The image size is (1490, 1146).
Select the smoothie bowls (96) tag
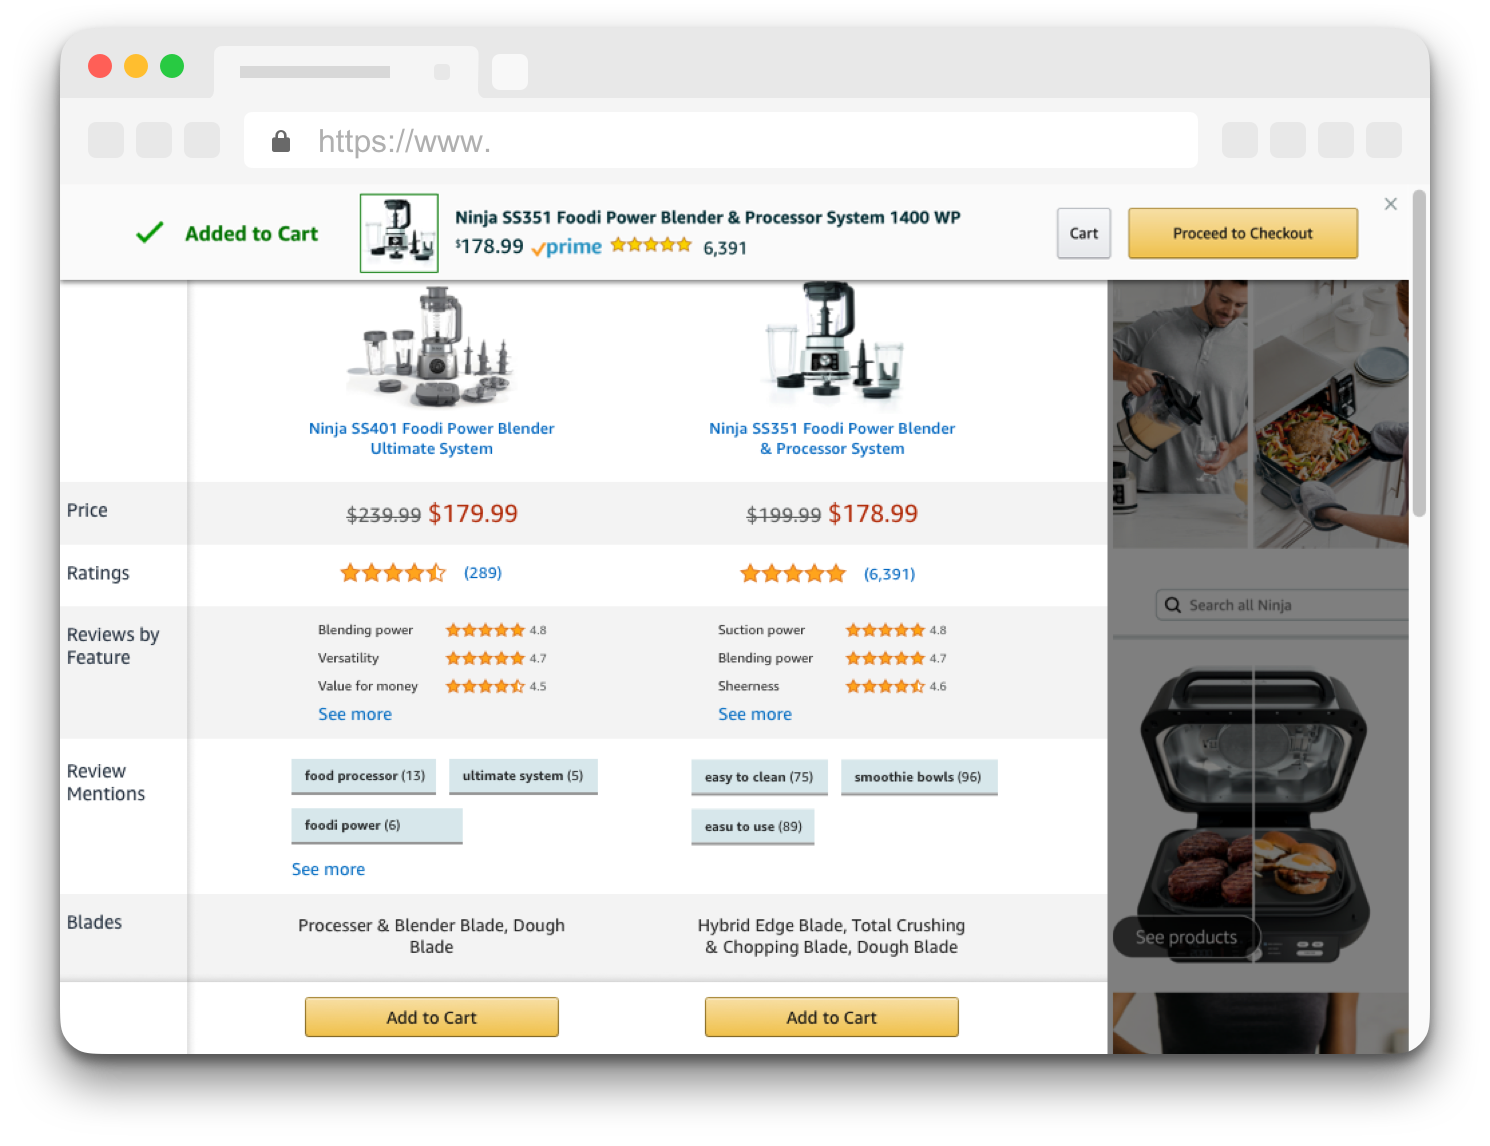click(x=919, y=777)
